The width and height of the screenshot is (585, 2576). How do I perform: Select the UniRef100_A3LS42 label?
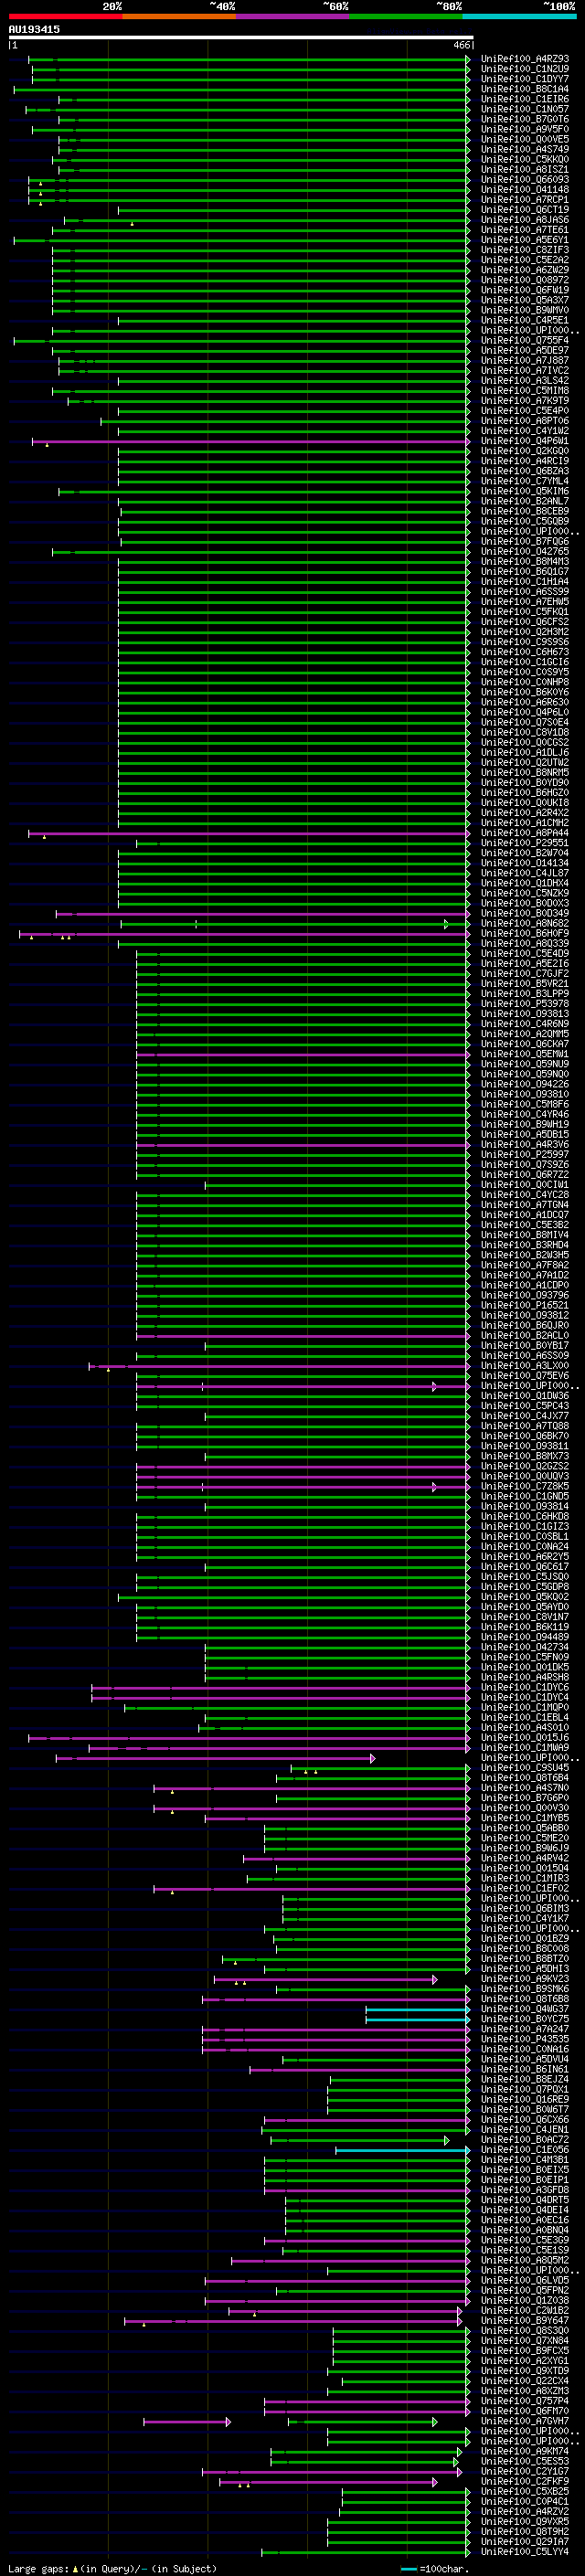(524, 380)
